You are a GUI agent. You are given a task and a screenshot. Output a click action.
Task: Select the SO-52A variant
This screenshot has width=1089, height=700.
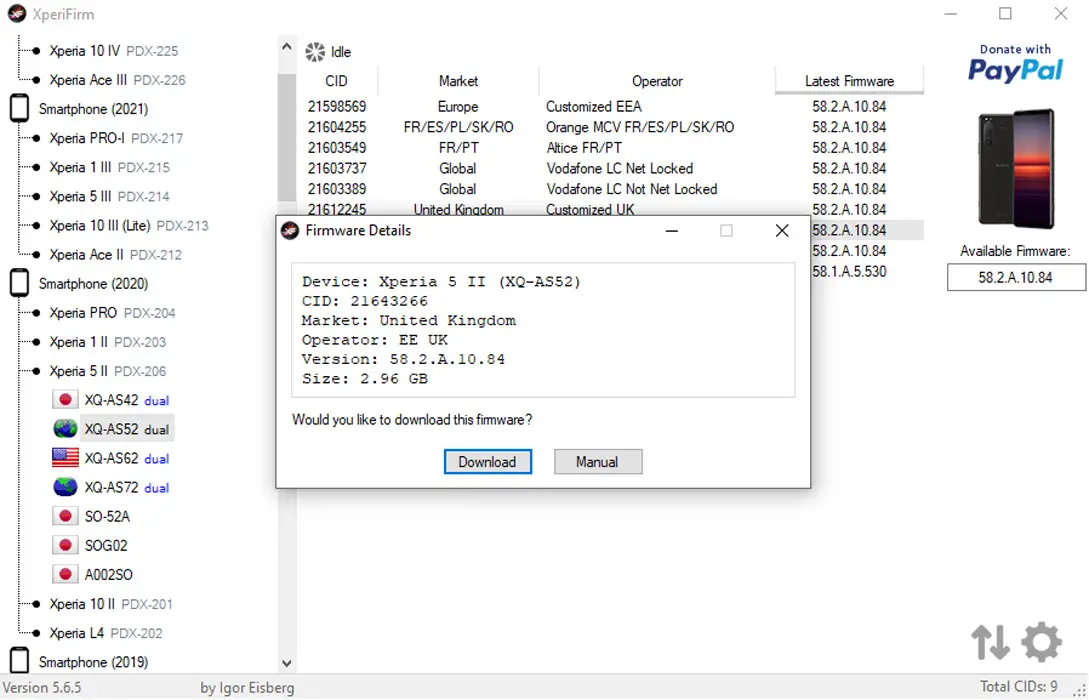(108, 517)
